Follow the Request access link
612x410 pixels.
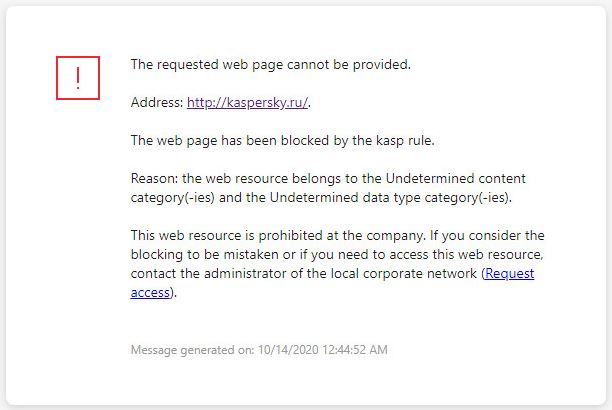(508, 273)
